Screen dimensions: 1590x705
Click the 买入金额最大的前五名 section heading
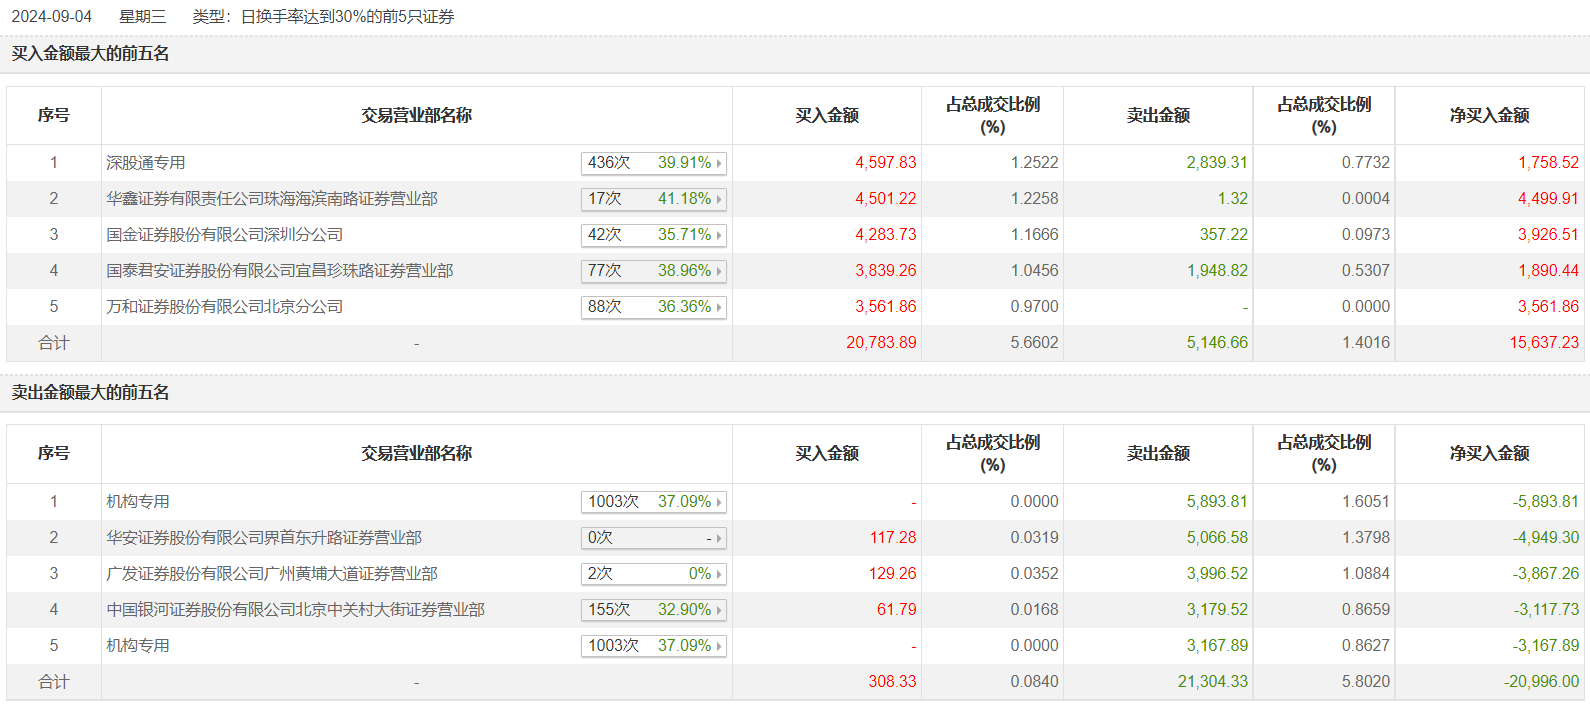(91, 54)
